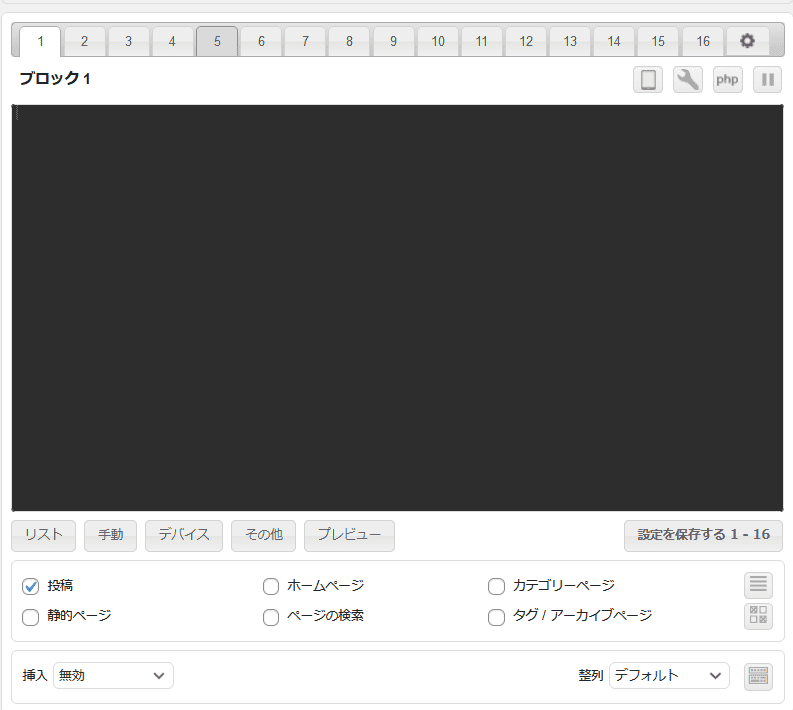Image resolution: width=793 pixels, height=710 pixels.
Task: Switch to block tab 12
Action: tap(525, 41)
